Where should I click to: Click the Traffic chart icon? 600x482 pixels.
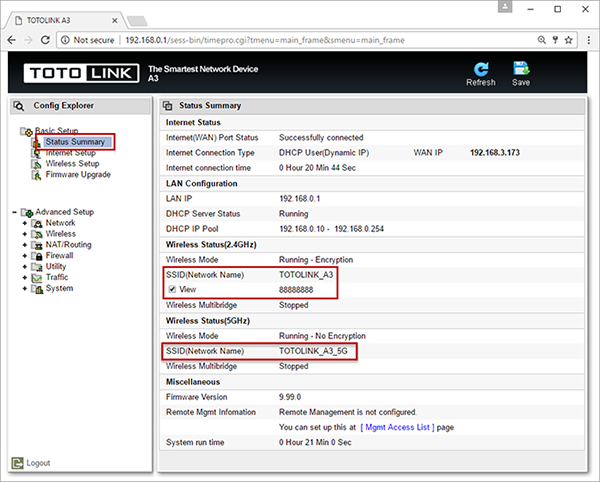(x=37, y=278)
